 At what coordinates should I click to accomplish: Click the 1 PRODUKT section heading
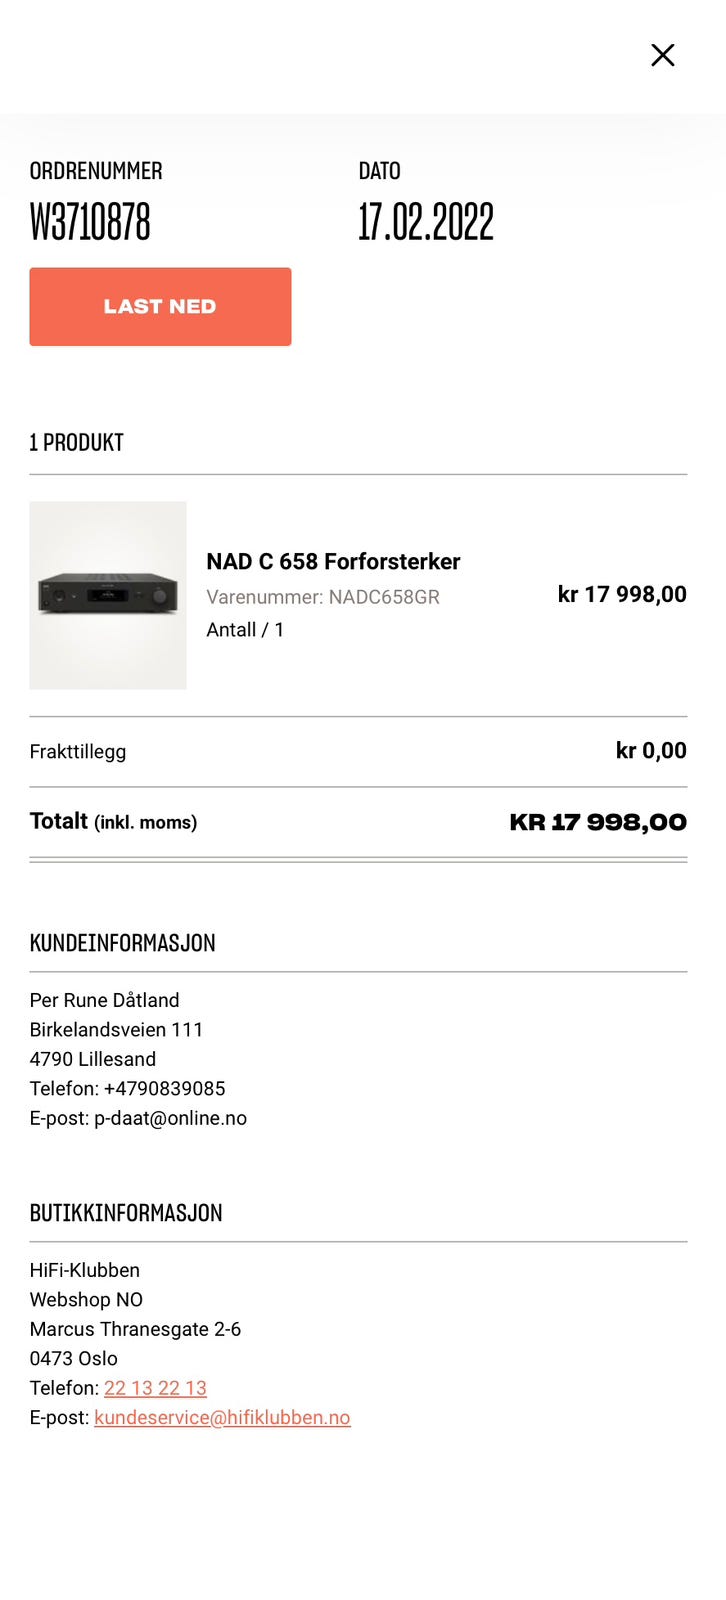point(77,442)
